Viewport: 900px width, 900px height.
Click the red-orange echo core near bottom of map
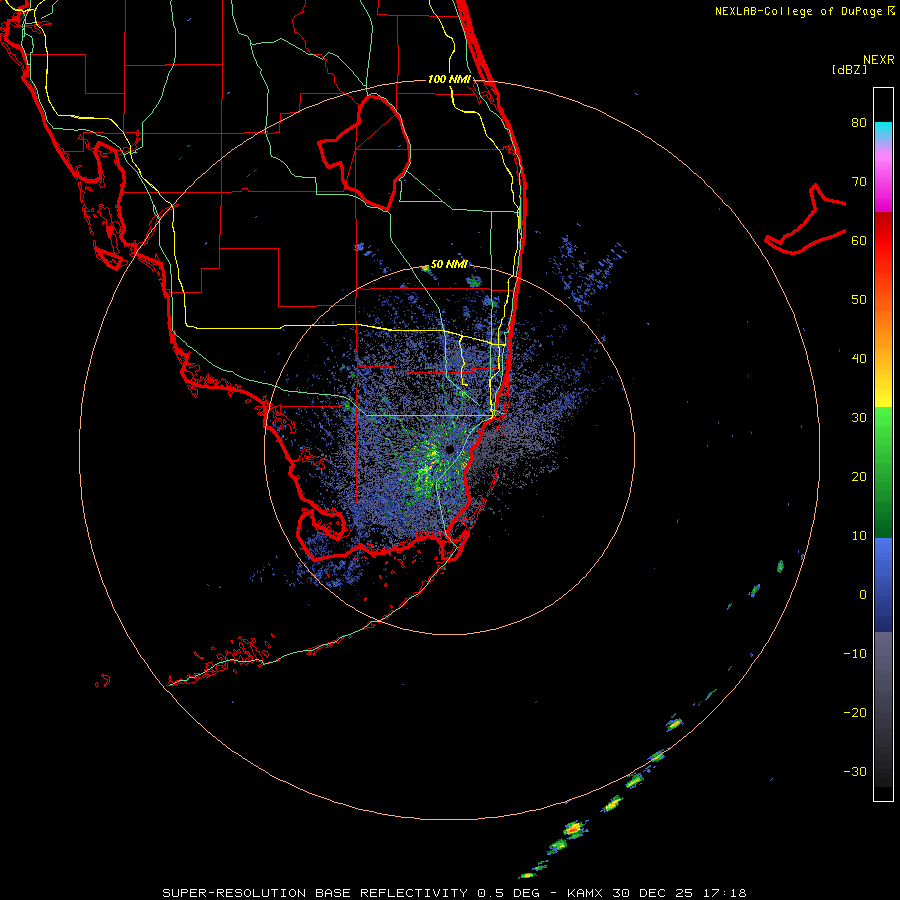coord(573,829)
